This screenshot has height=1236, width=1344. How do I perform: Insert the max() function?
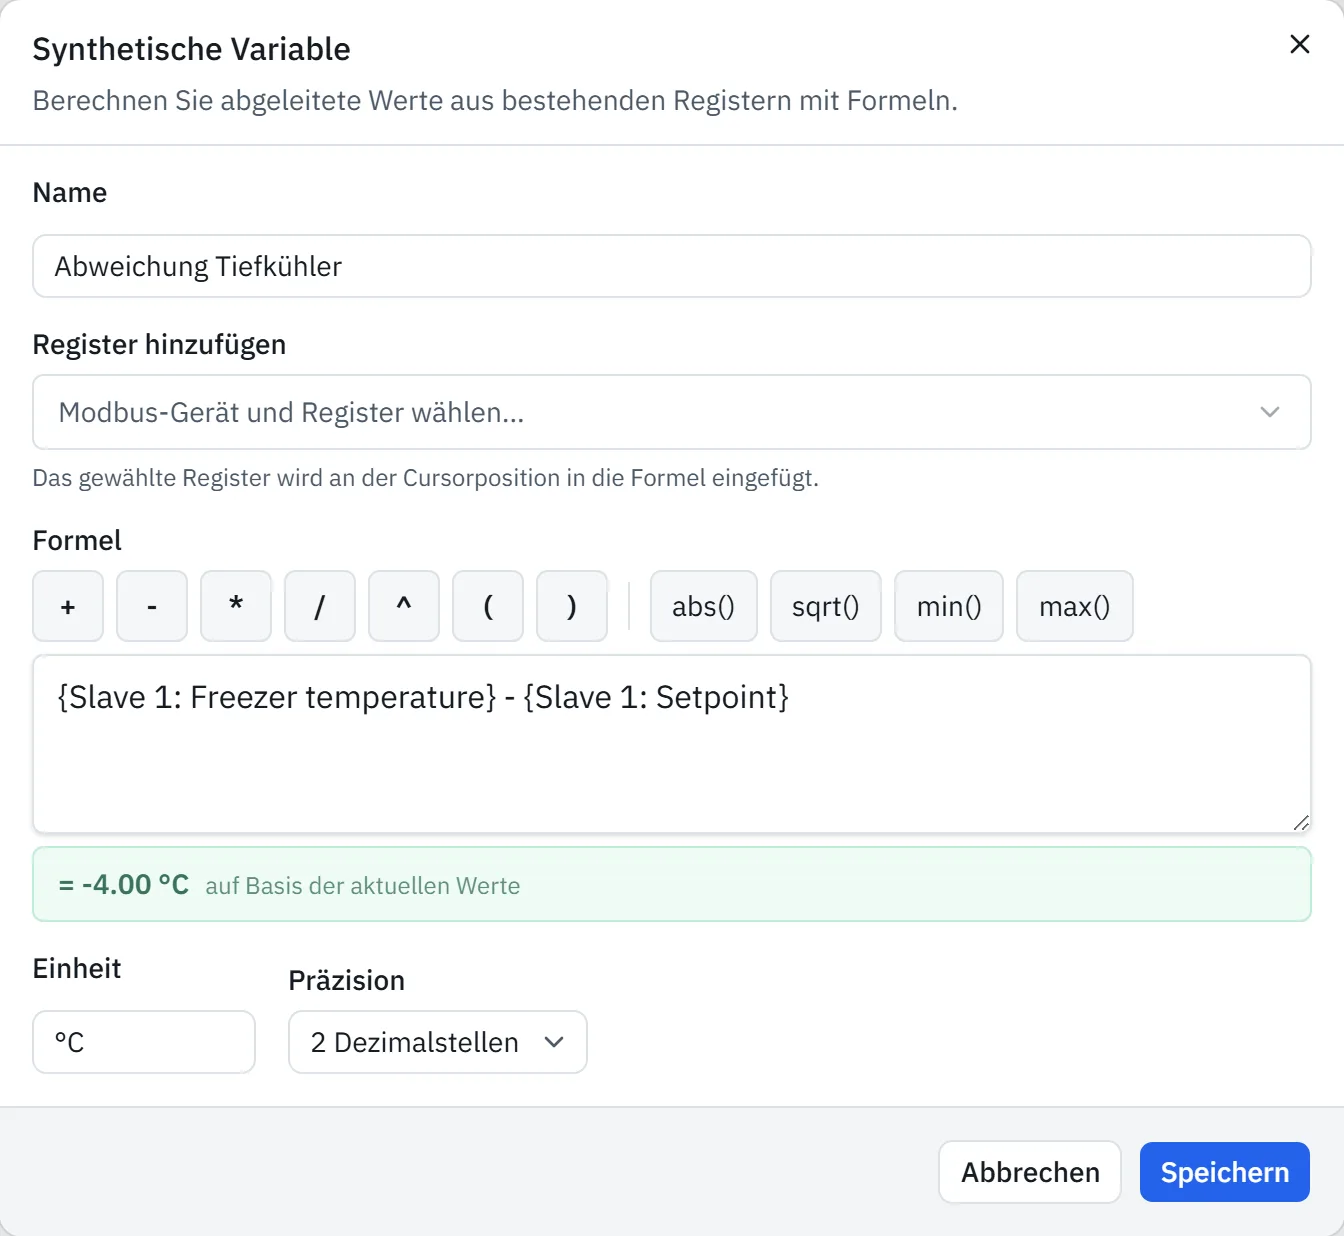pyautogui.click(x=1075, y=606)
